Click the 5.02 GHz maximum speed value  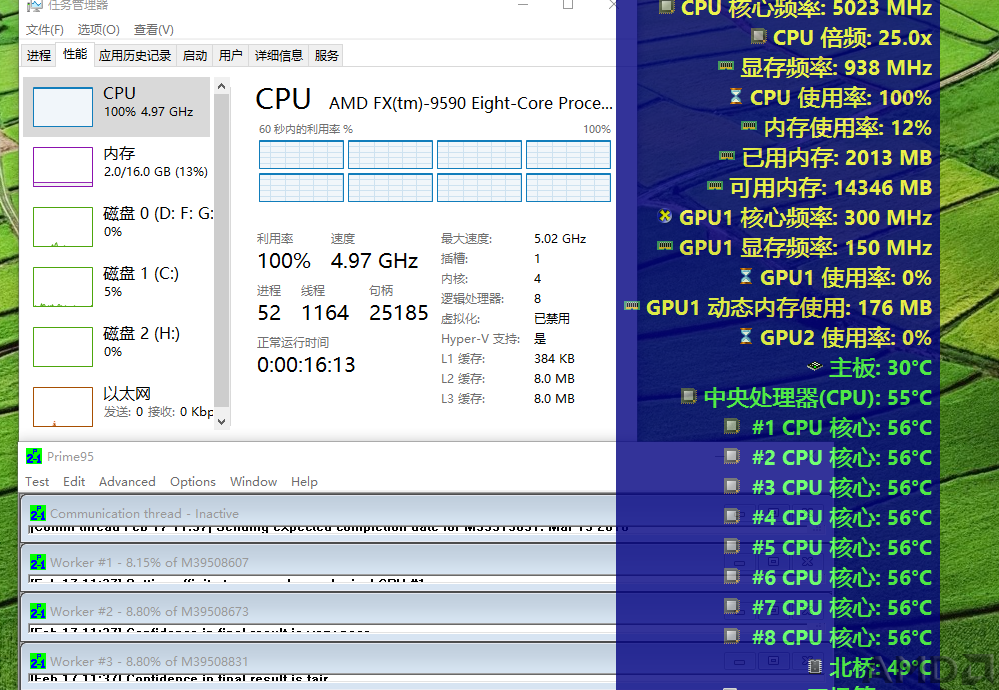(559, 238)
